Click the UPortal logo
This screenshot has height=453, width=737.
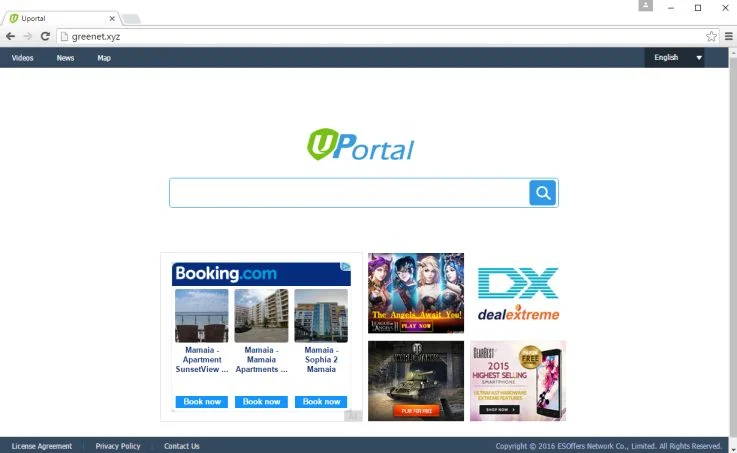361,145
